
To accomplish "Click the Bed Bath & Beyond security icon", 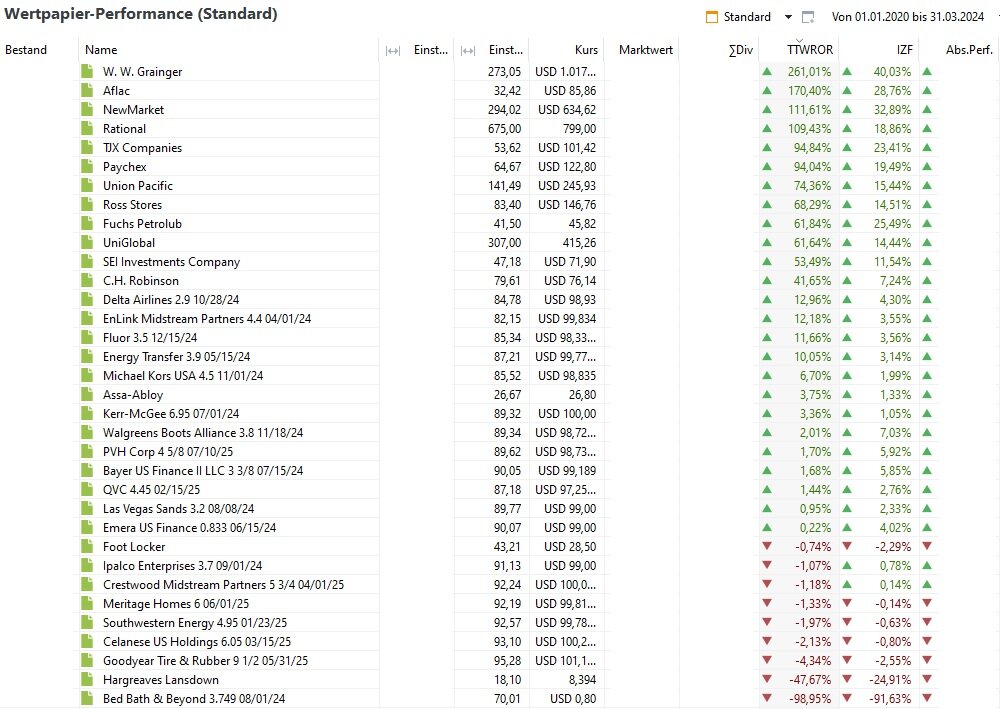I will click(87, 699).
